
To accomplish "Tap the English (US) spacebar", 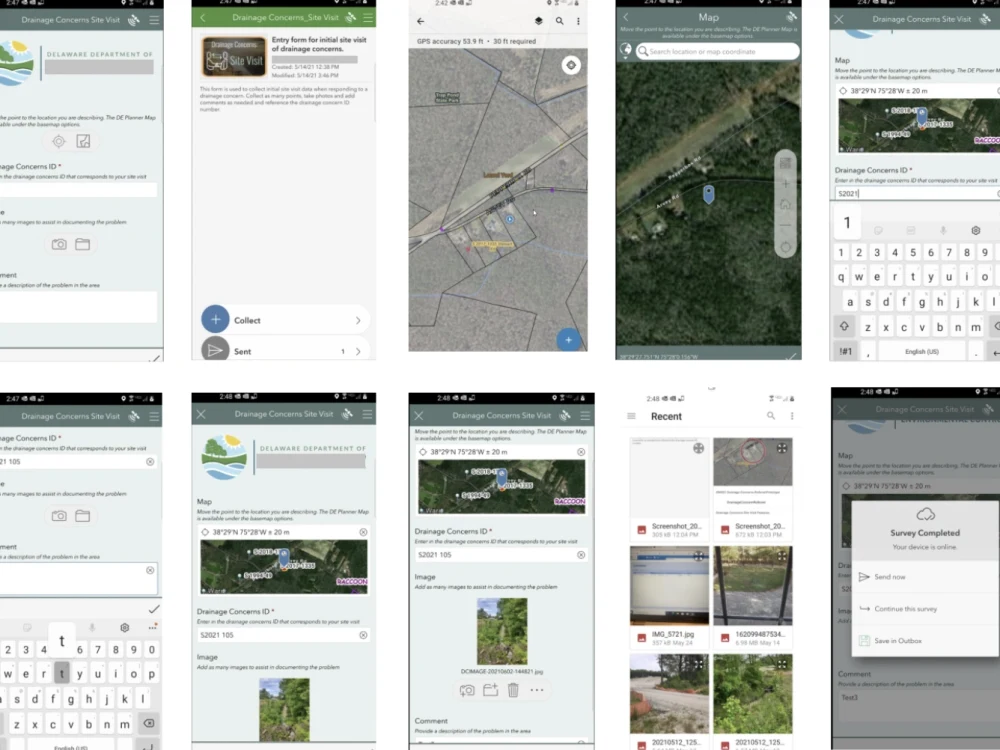I will click(922, 351).
